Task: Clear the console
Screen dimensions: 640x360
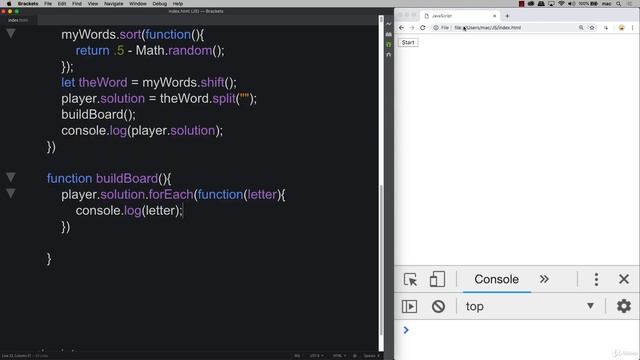Action: point(438,306)
